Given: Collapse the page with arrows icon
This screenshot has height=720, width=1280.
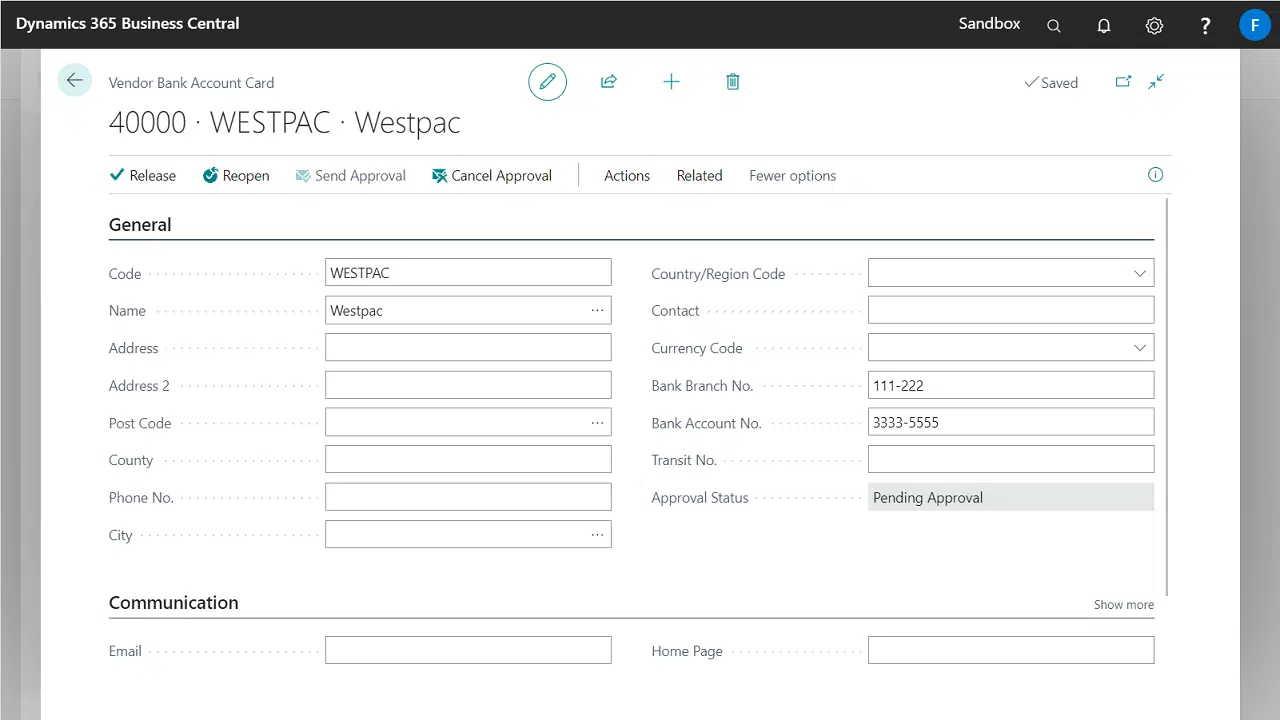Looking at the screenshot, I should click(1156, 82).
